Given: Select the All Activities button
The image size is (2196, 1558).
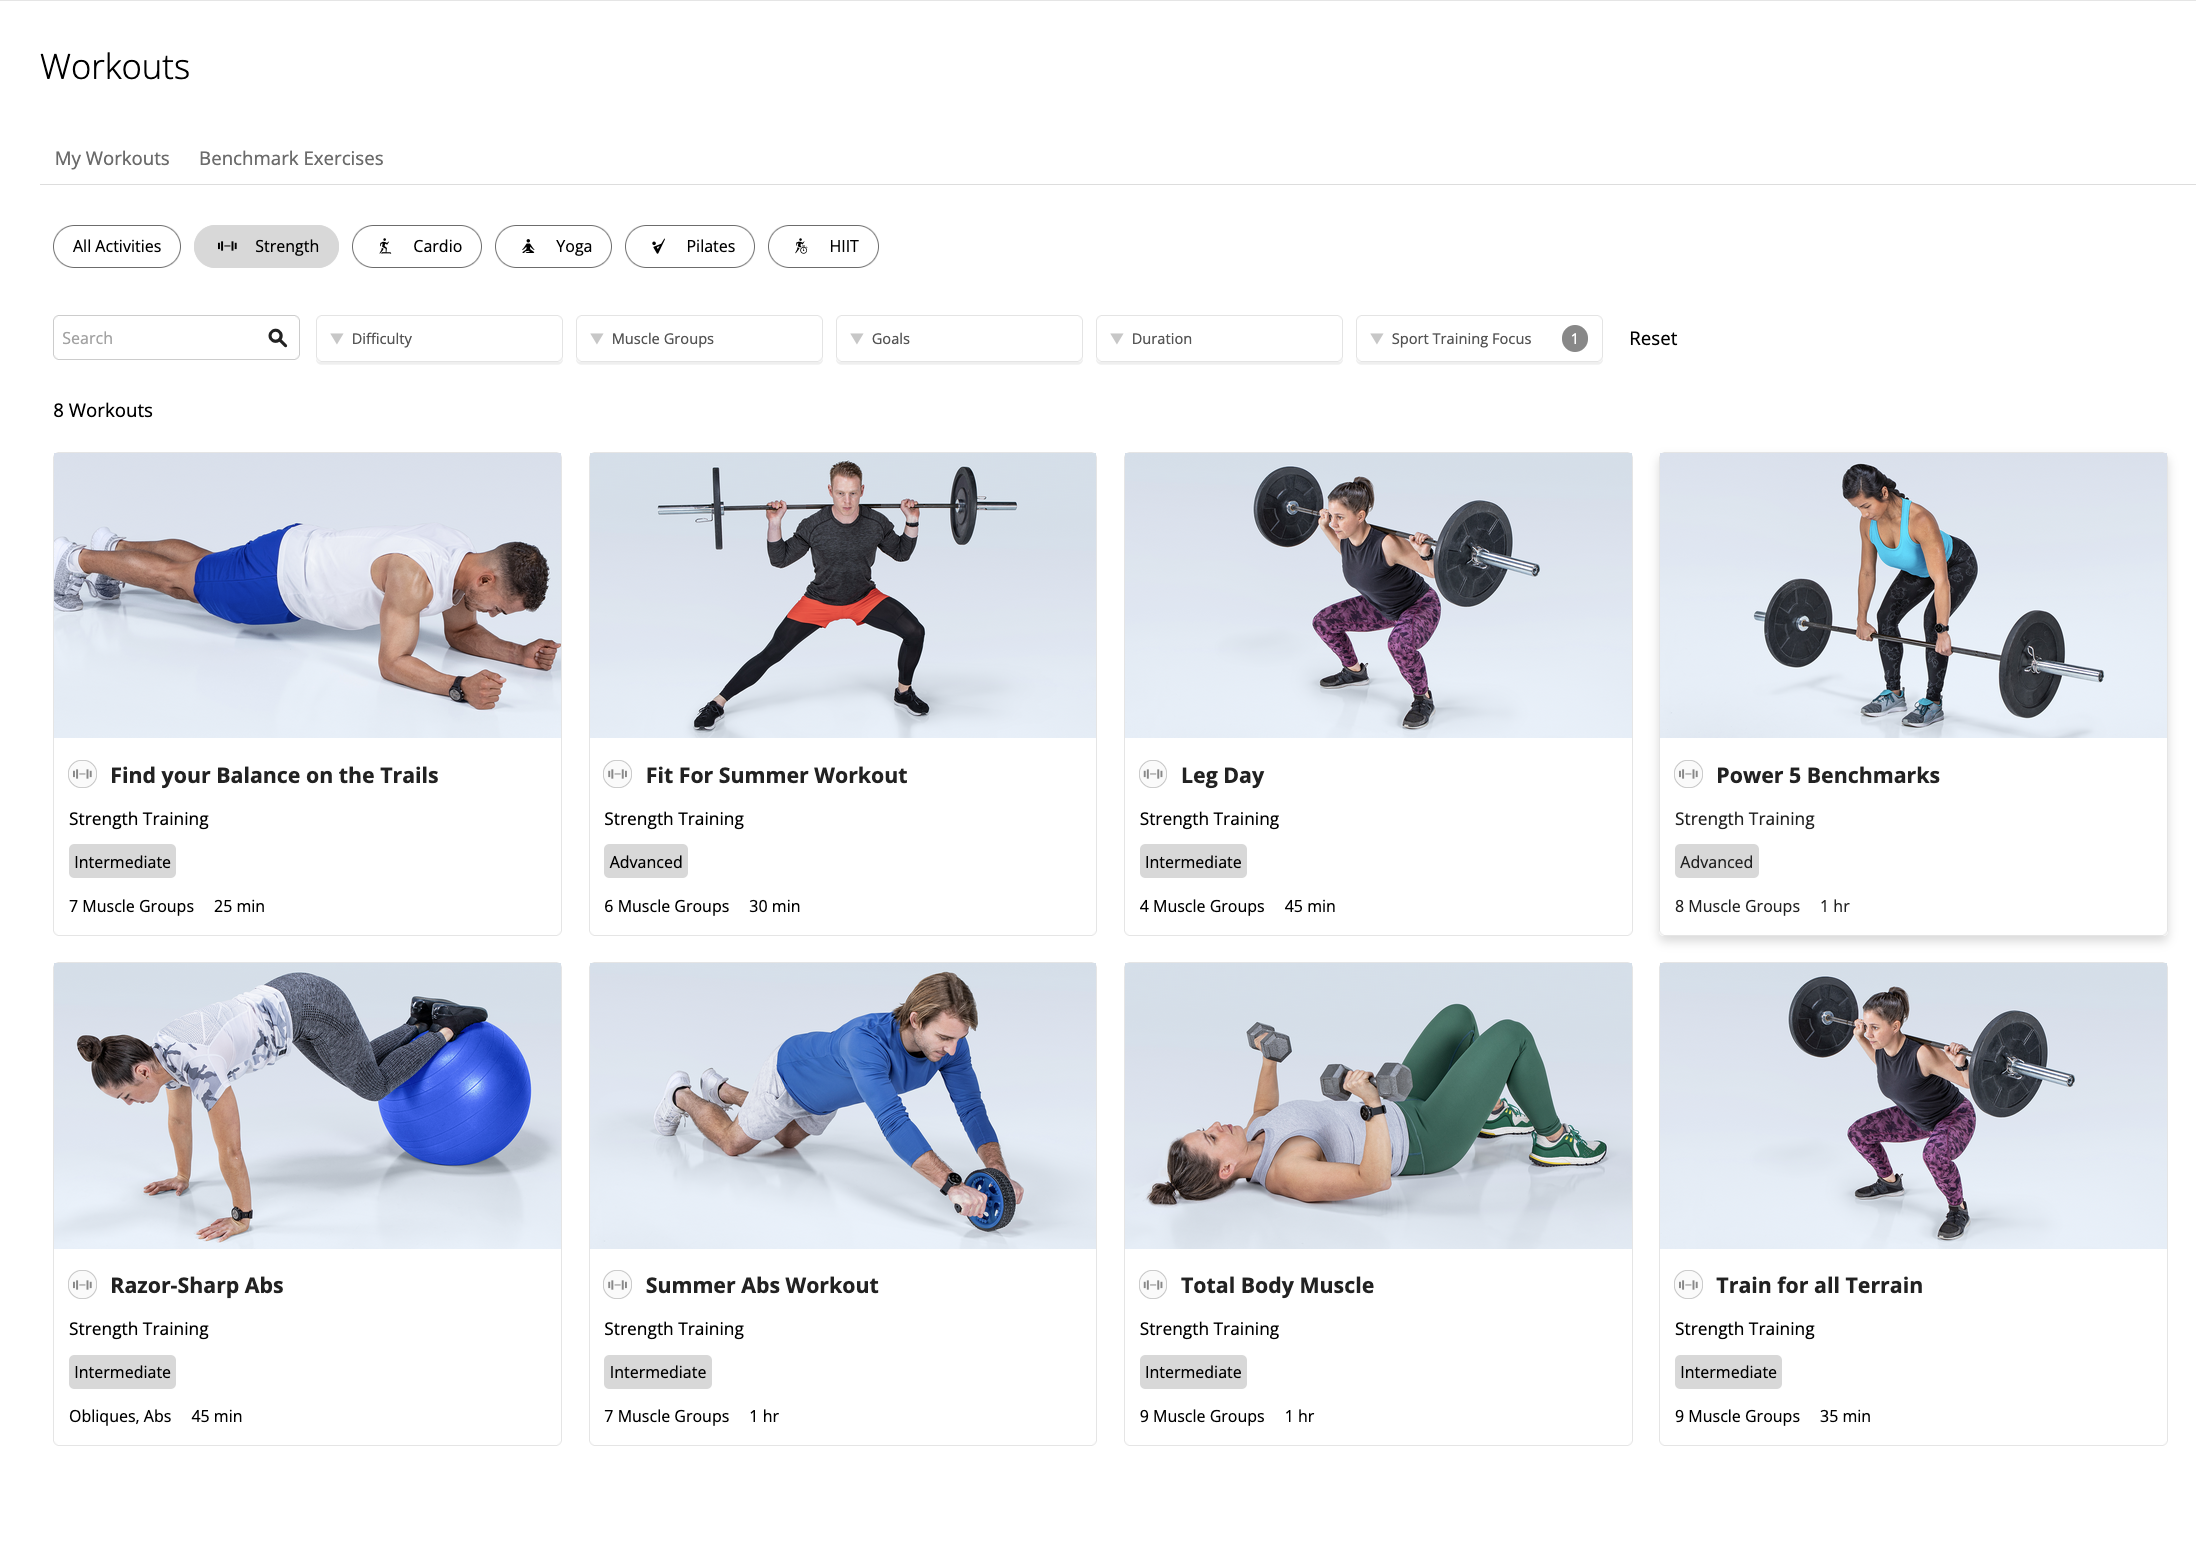Looking at the screenshot, I should point(116,246).
